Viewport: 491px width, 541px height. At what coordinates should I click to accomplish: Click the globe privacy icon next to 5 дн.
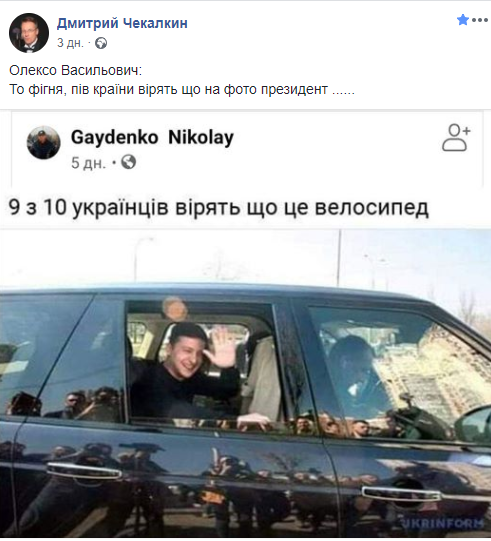(x=128, y=162)
